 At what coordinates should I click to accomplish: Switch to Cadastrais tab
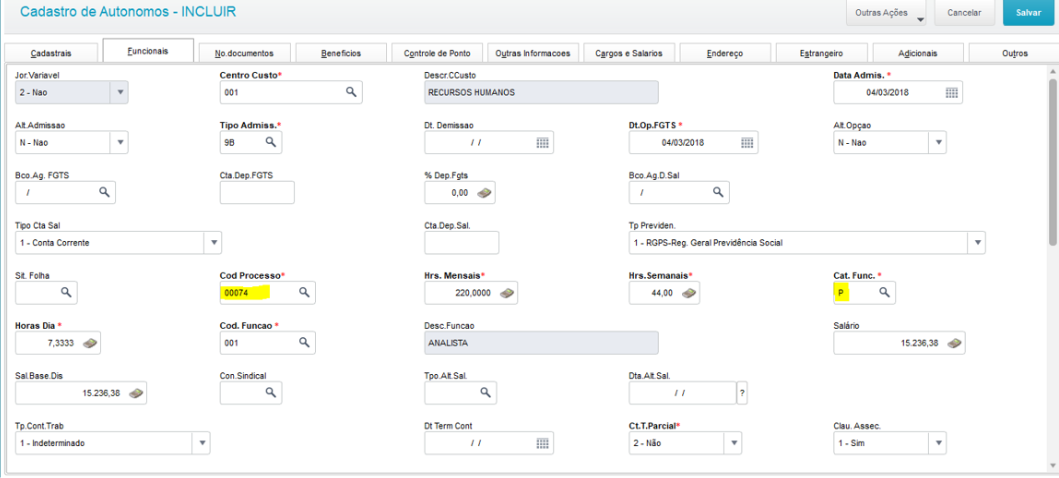tap(51, 53)
